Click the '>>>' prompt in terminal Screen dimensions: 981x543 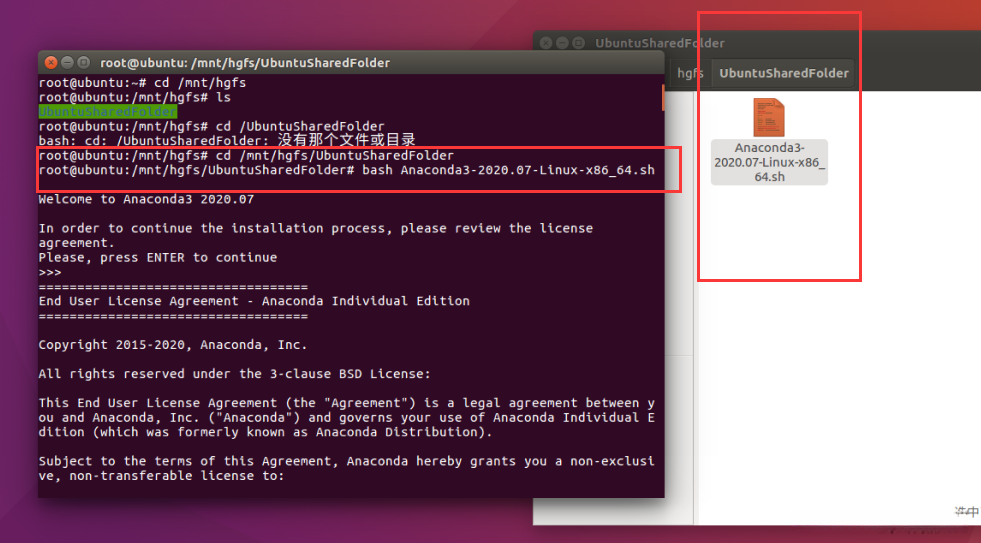coord(50,272)
